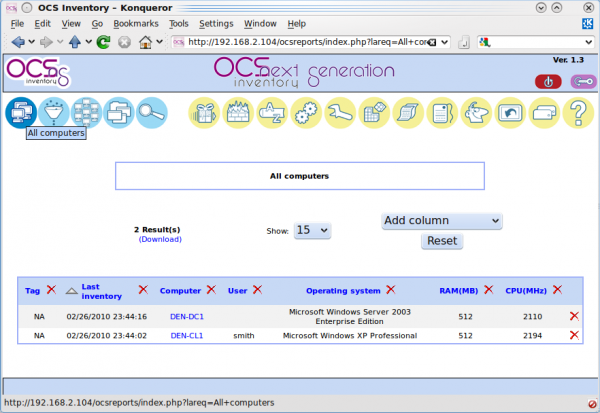Click the user face icon
Screen dimensions: 600x413
[x=476, y=113]
